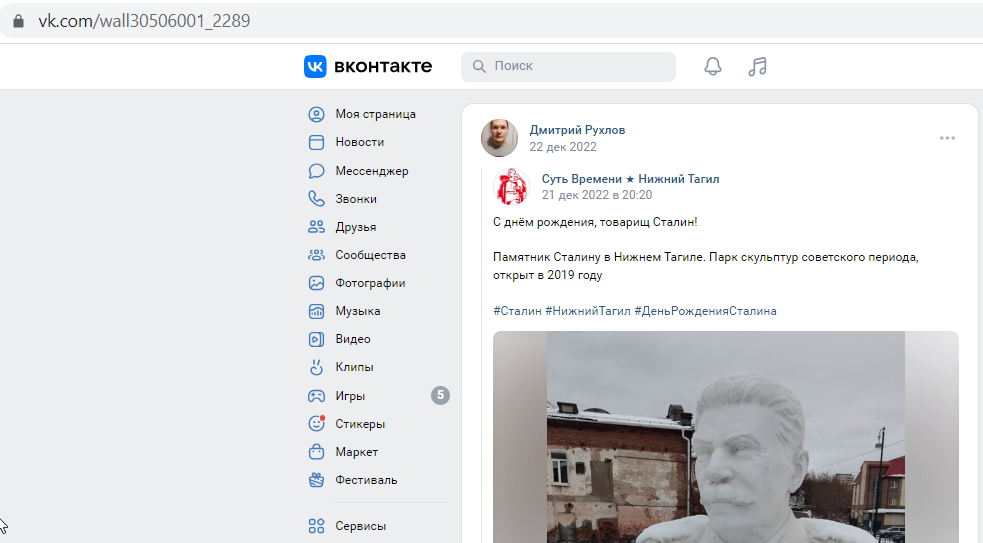The height and width of the screenshot is (543, 983).
Task: Click the Новости feed icon
Action: point(317,142)
